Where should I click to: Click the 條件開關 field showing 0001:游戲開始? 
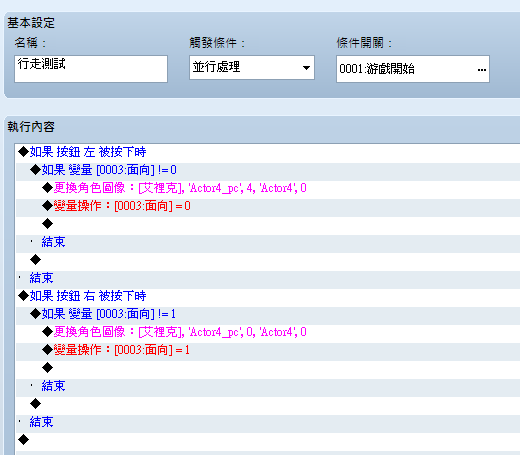click(x=413, y=69)
